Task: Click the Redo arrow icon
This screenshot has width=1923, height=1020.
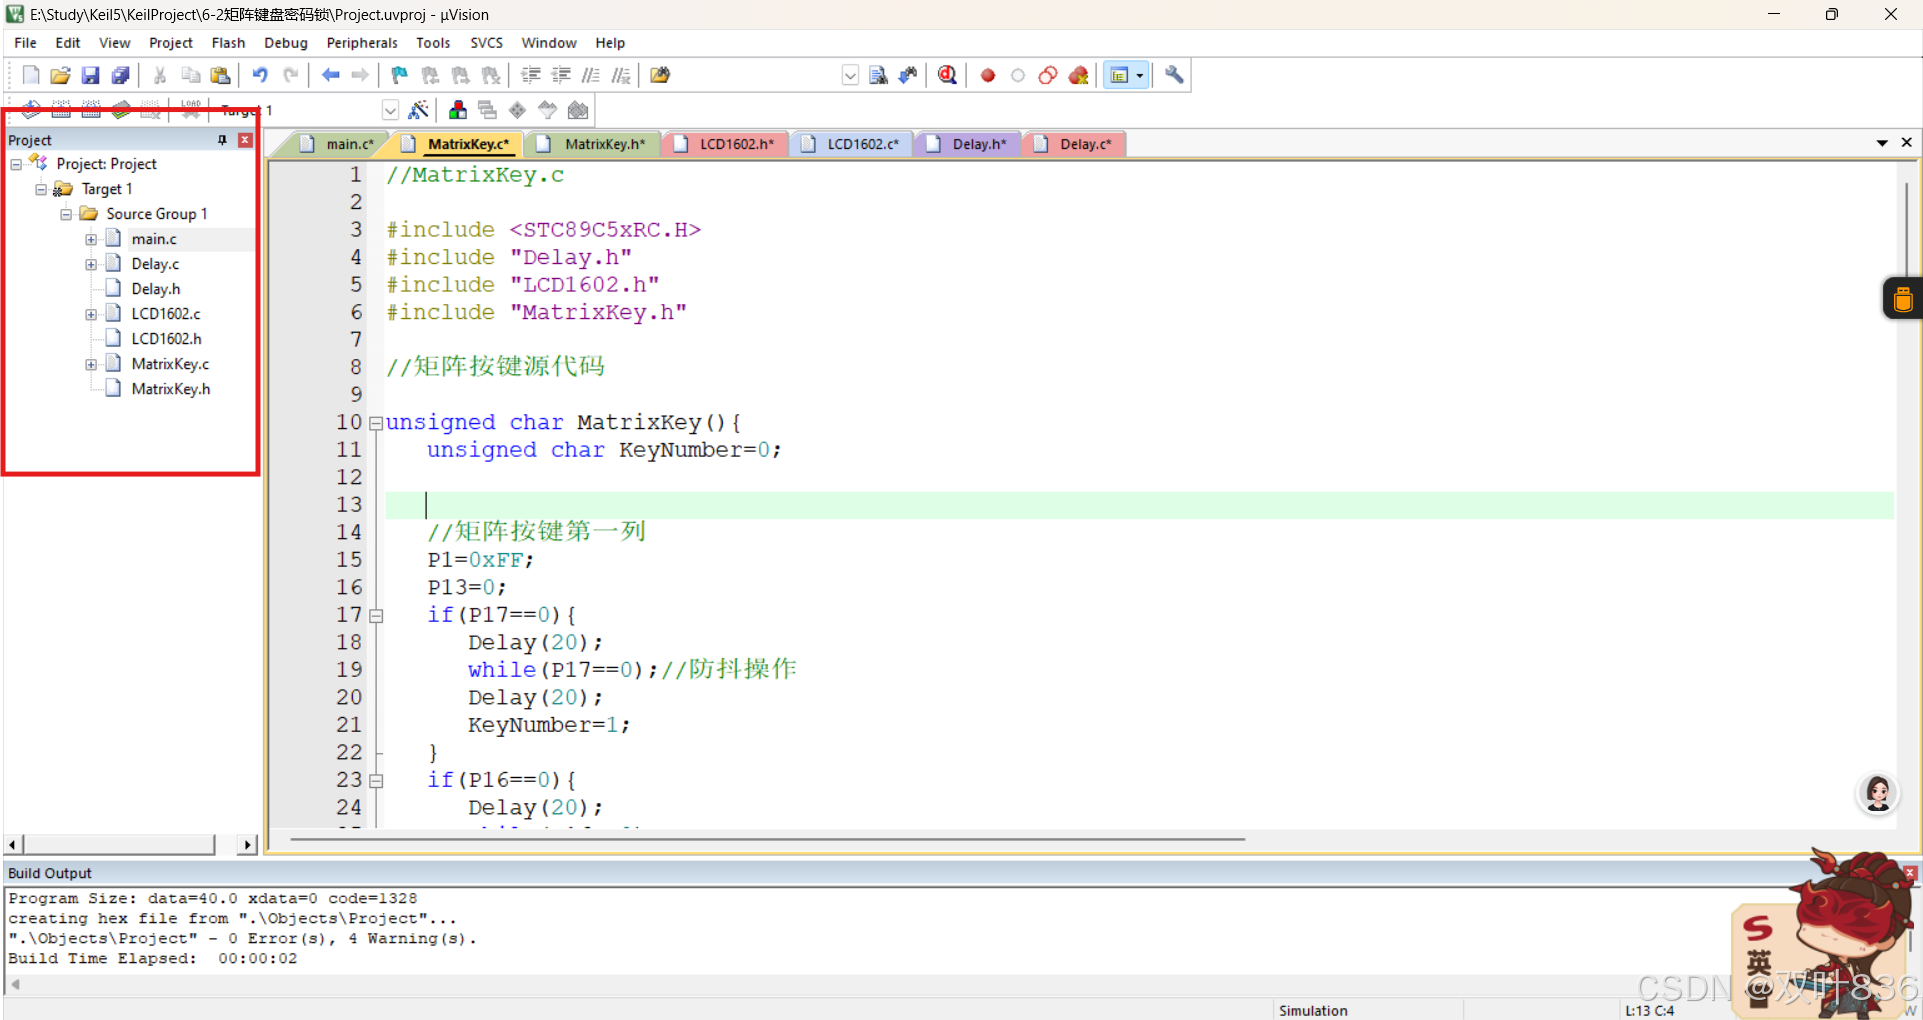Action: point(290,75)
